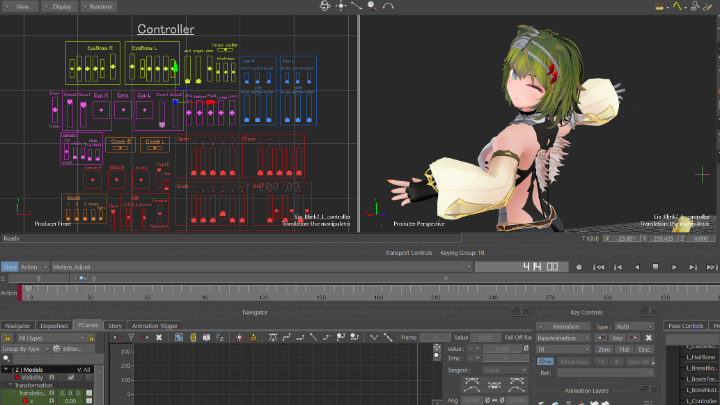Click the Flat button in Key Controls
The image size is (720, 405).
tap(624, 349)
